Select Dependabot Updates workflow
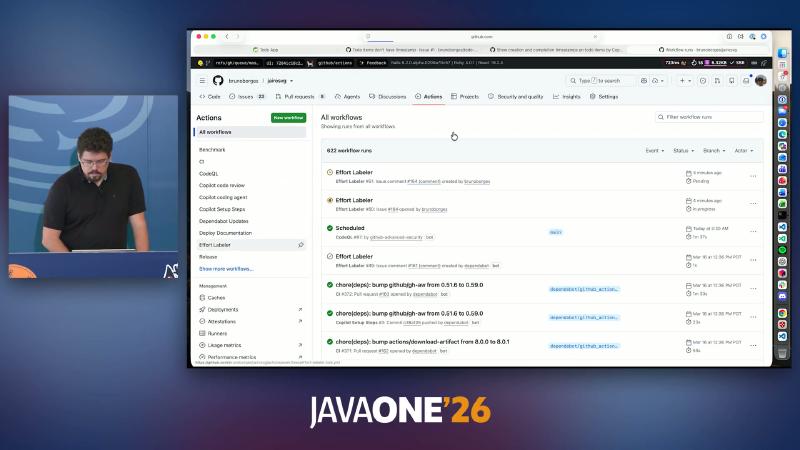This screenshot has width=800, height=450. 223,221
